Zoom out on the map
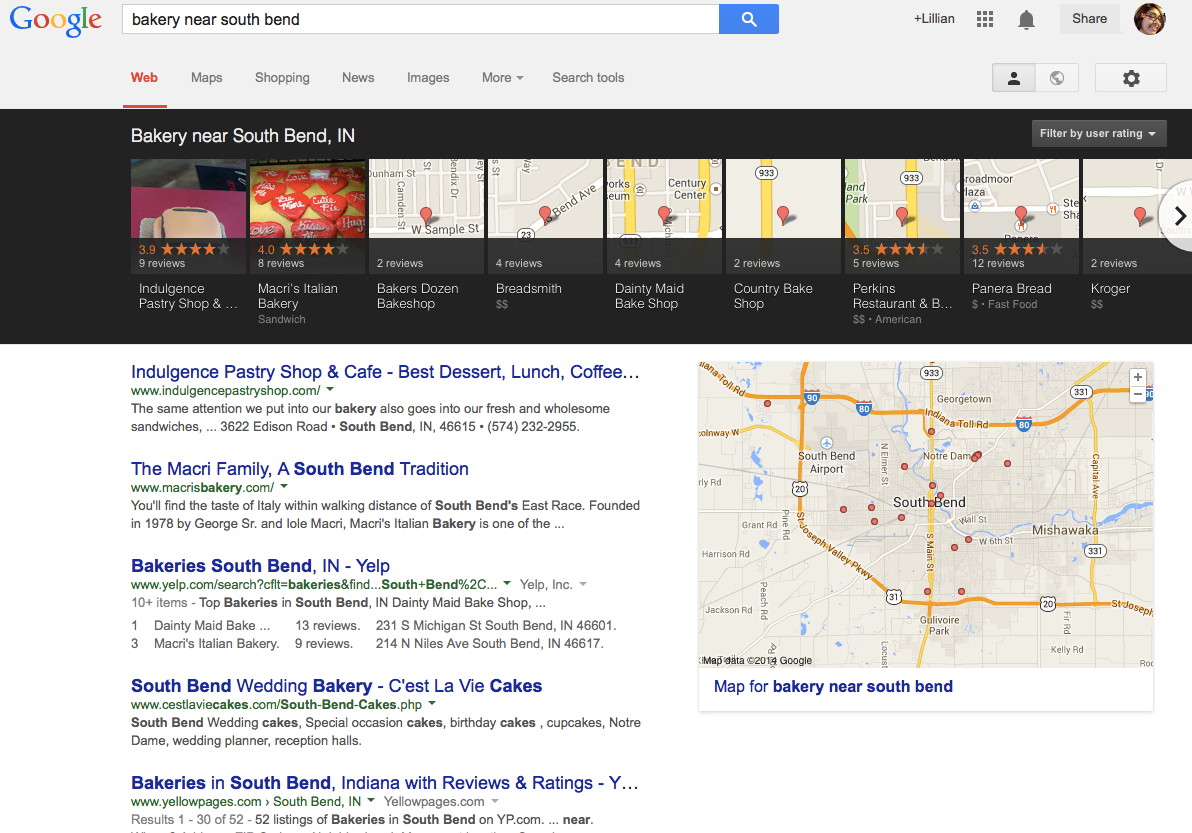Viewport: 1192px width, 833px height. click(x=1137, y=395)
